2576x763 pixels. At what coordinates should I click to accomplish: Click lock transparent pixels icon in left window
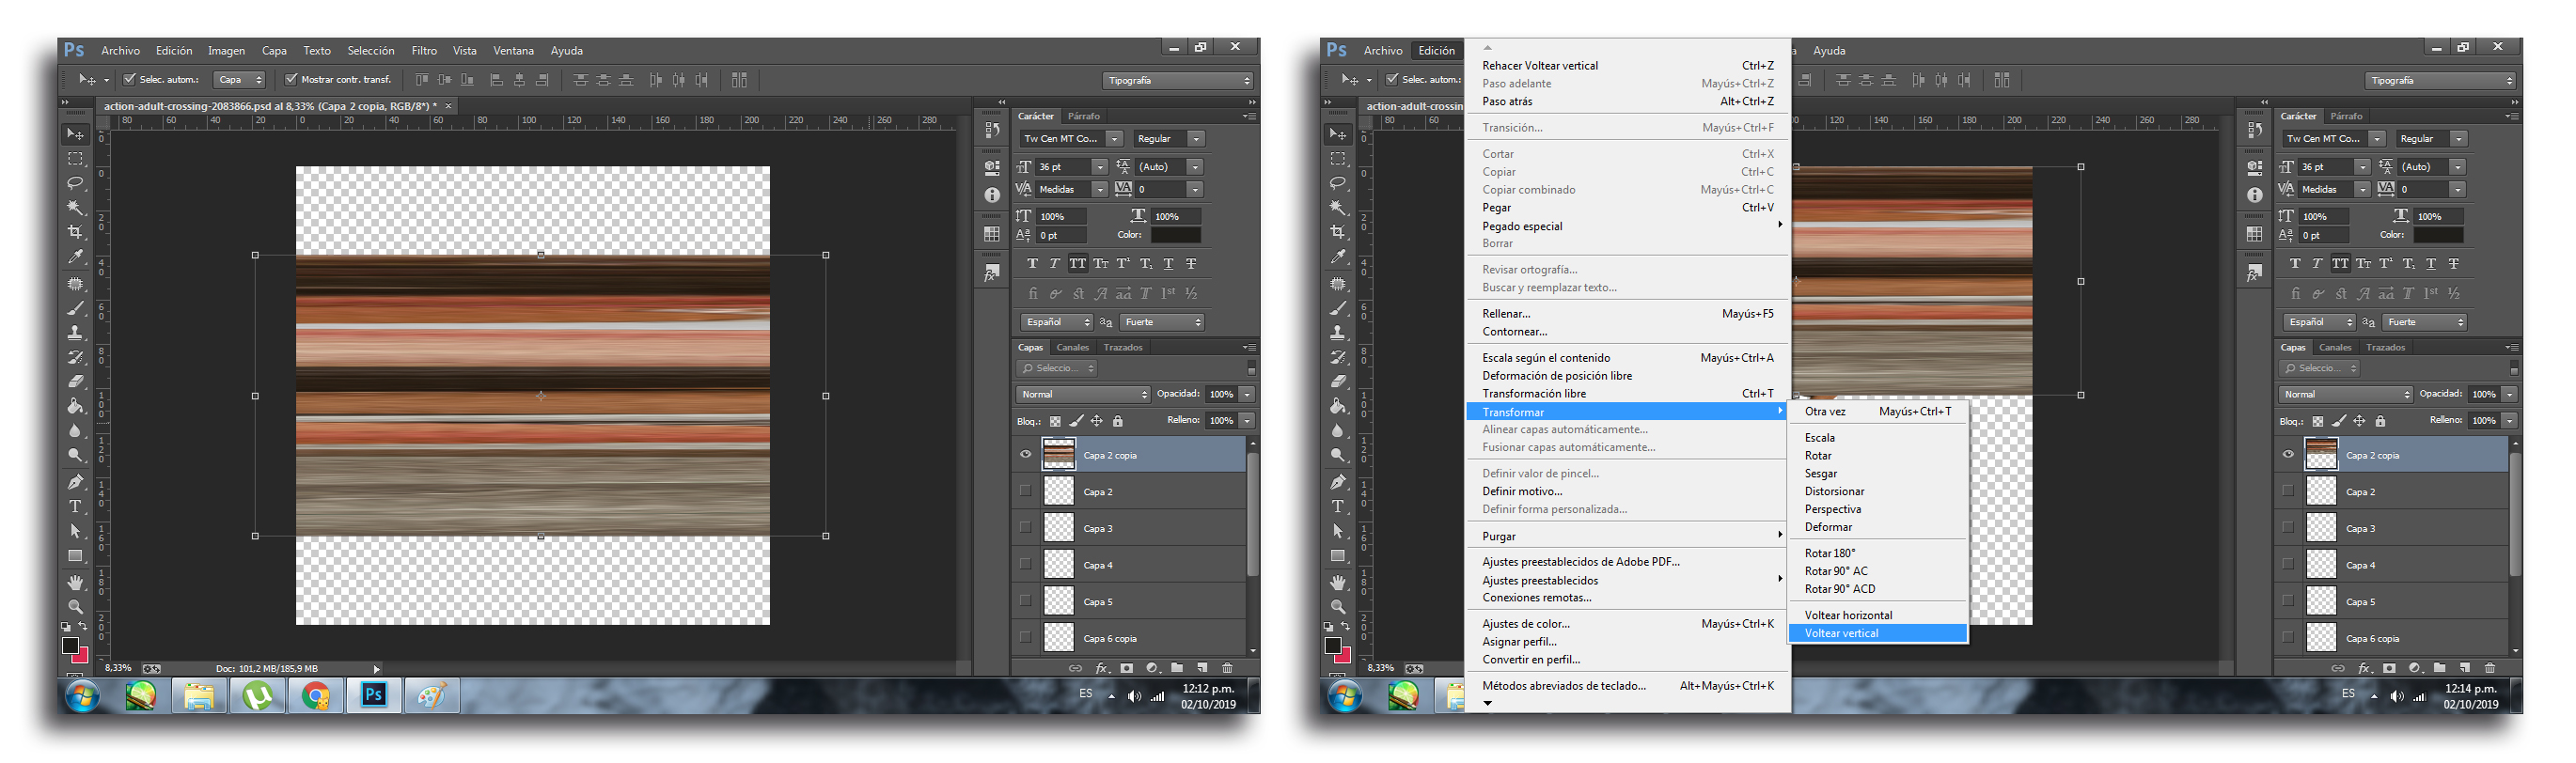[1055, 421]
